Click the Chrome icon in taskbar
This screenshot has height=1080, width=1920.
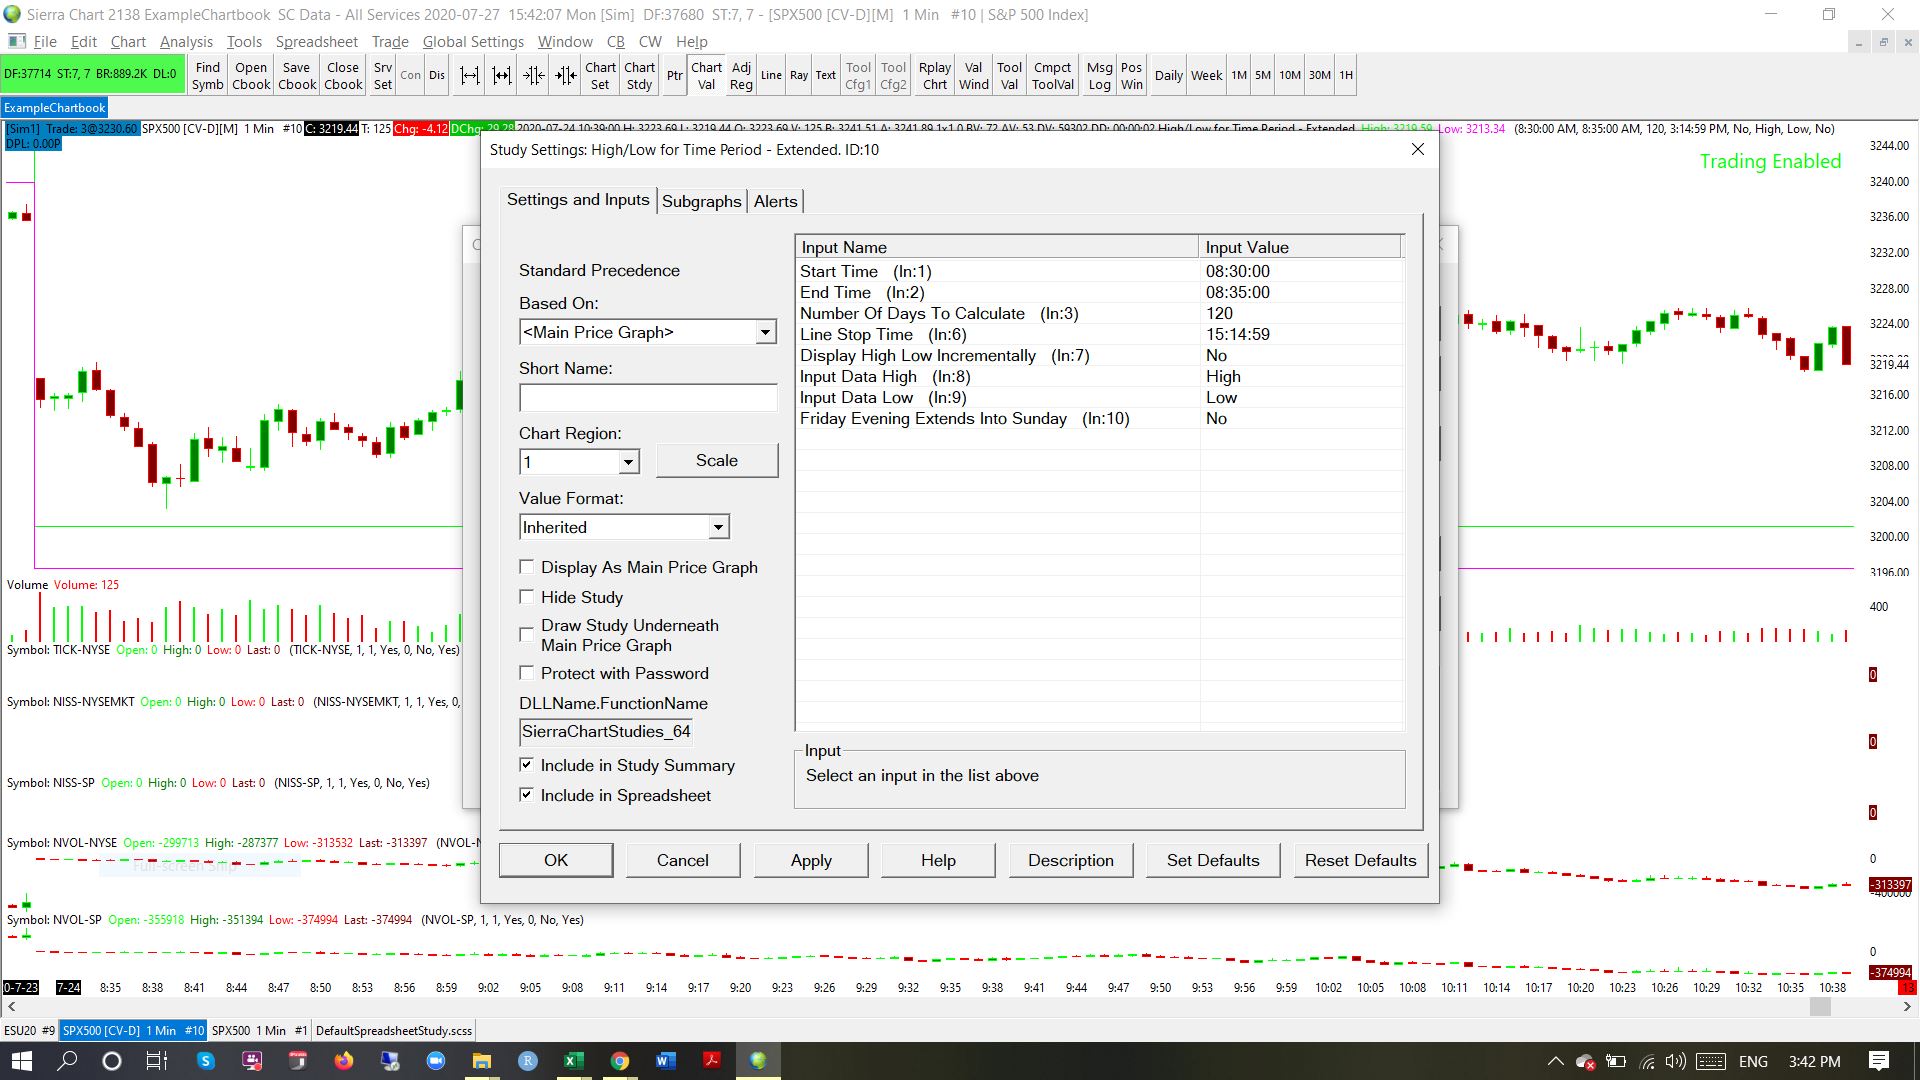pyautogui.click(x=620, y=1061)
